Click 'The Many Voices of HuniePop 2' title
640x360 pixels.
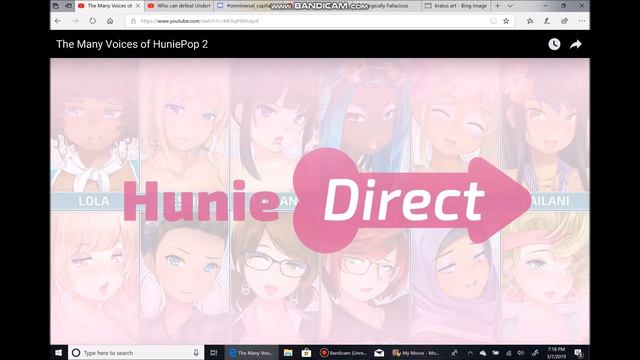click(x=132, y=44)
